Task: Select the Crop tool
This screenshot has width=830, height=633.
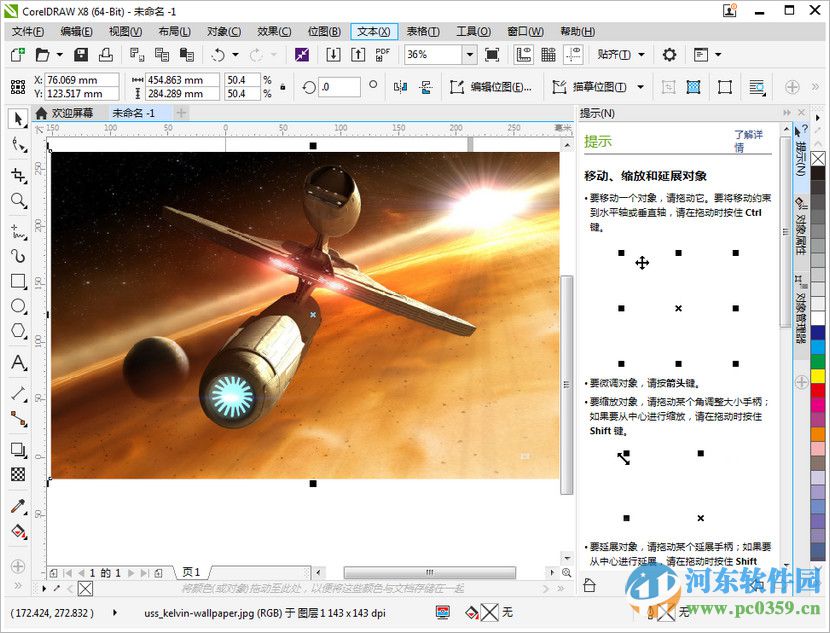Action: click(16, 175)
